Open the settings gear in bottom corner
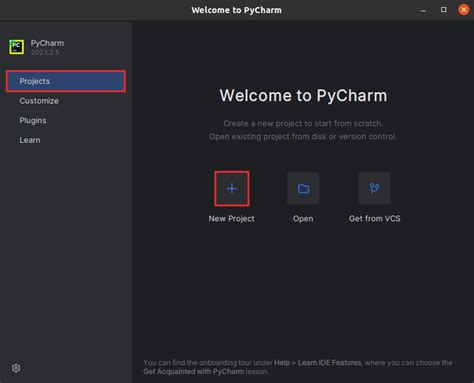The height and width of the screenshot is (383, 474). click(x=16, y=368)
